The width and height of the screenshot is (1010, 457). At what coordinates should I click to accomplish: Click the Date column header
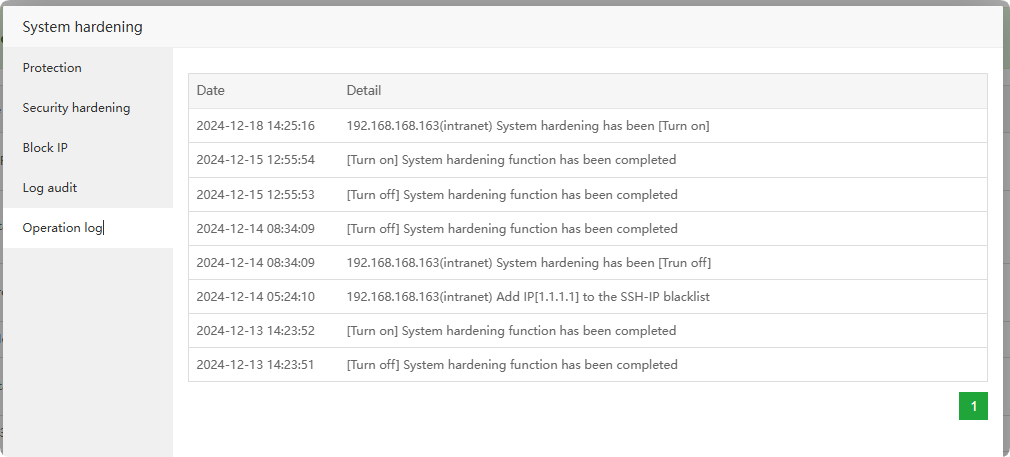click(x=211, y=91)
